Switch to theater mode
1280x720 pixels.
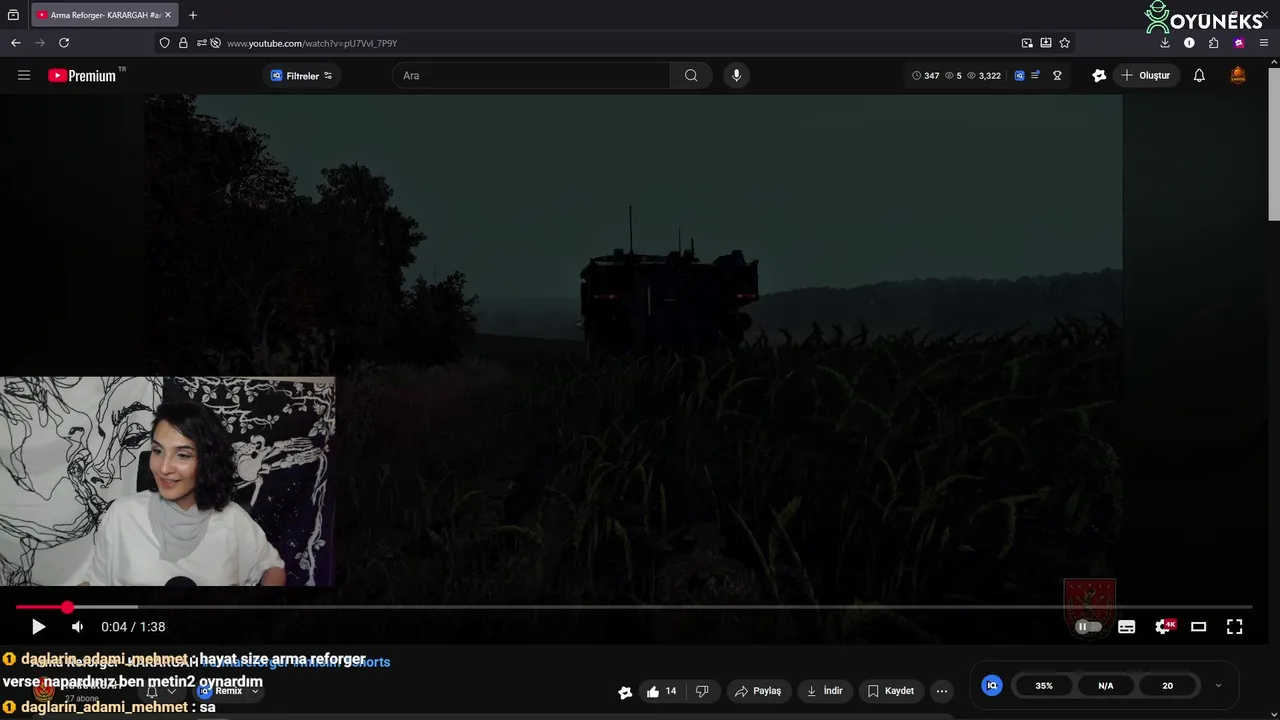click(1198, 627)
